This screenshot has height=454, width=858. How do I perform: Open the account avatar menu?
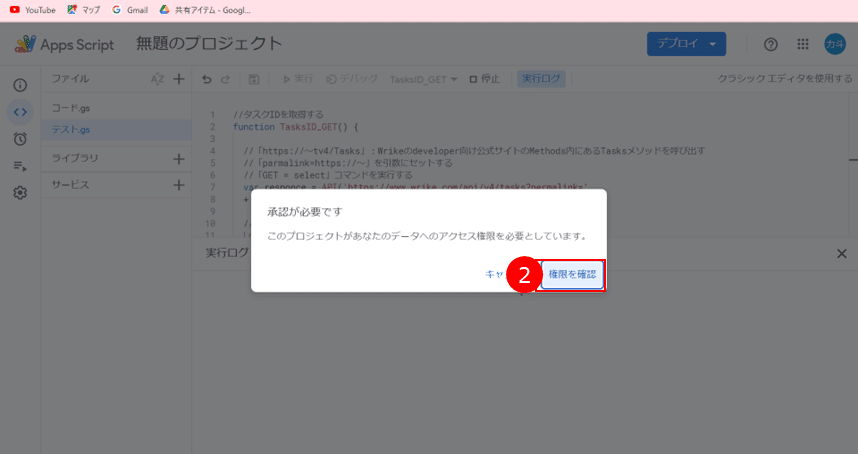[x=835, y=44]
